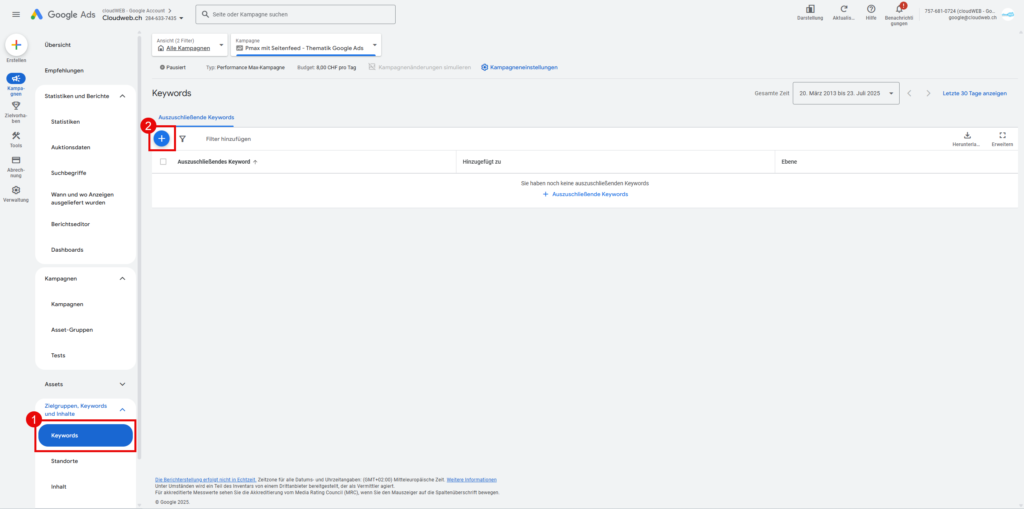Expand the Assets section
Viewport: 1024px width, 509px height.
click(x=122, y=383)
